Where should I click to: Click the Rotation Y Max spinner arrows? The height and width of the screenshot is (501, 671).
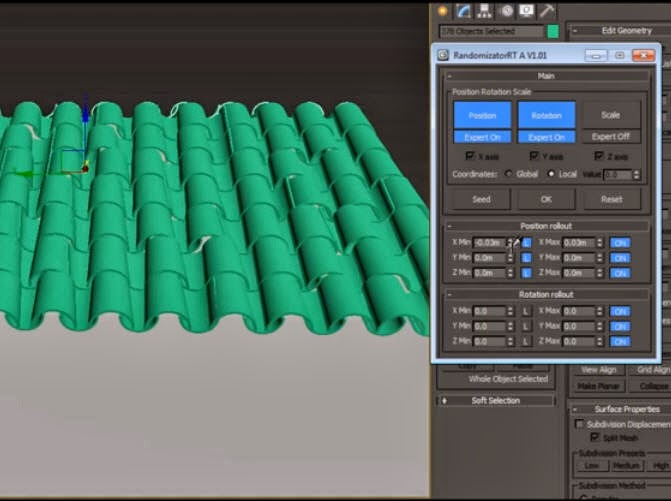tap(600, 326)
